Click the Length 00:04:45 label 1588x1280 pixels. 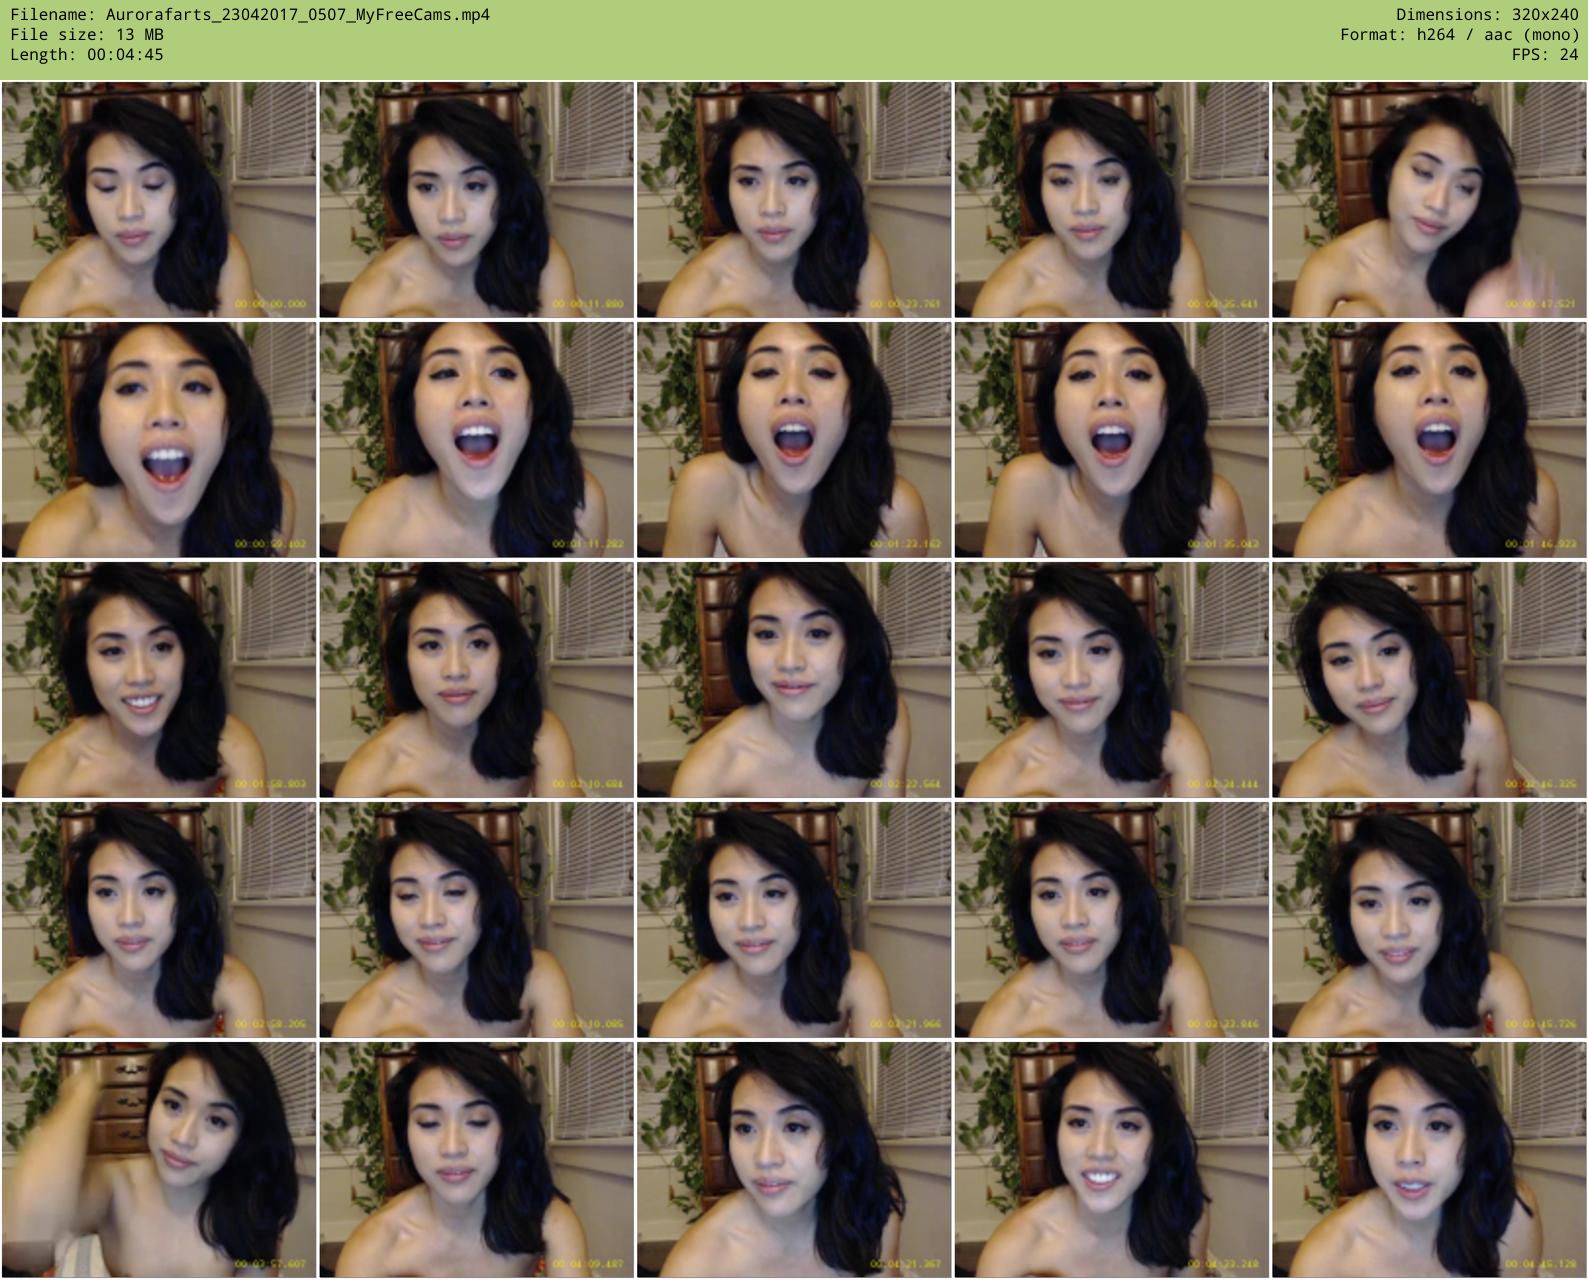[87, 55]
